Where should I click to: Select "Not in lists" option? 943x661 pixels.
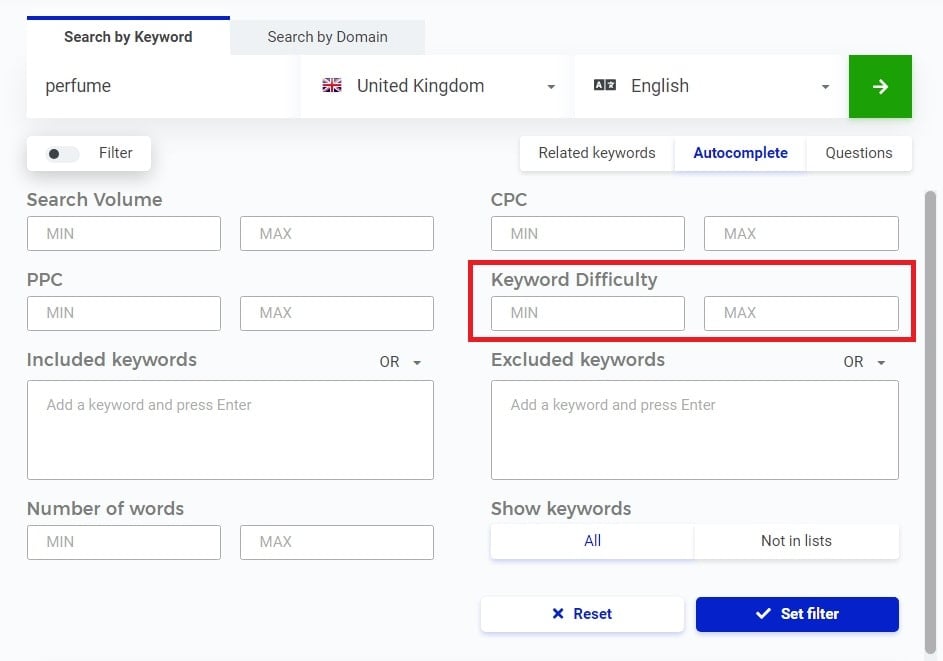796,541
